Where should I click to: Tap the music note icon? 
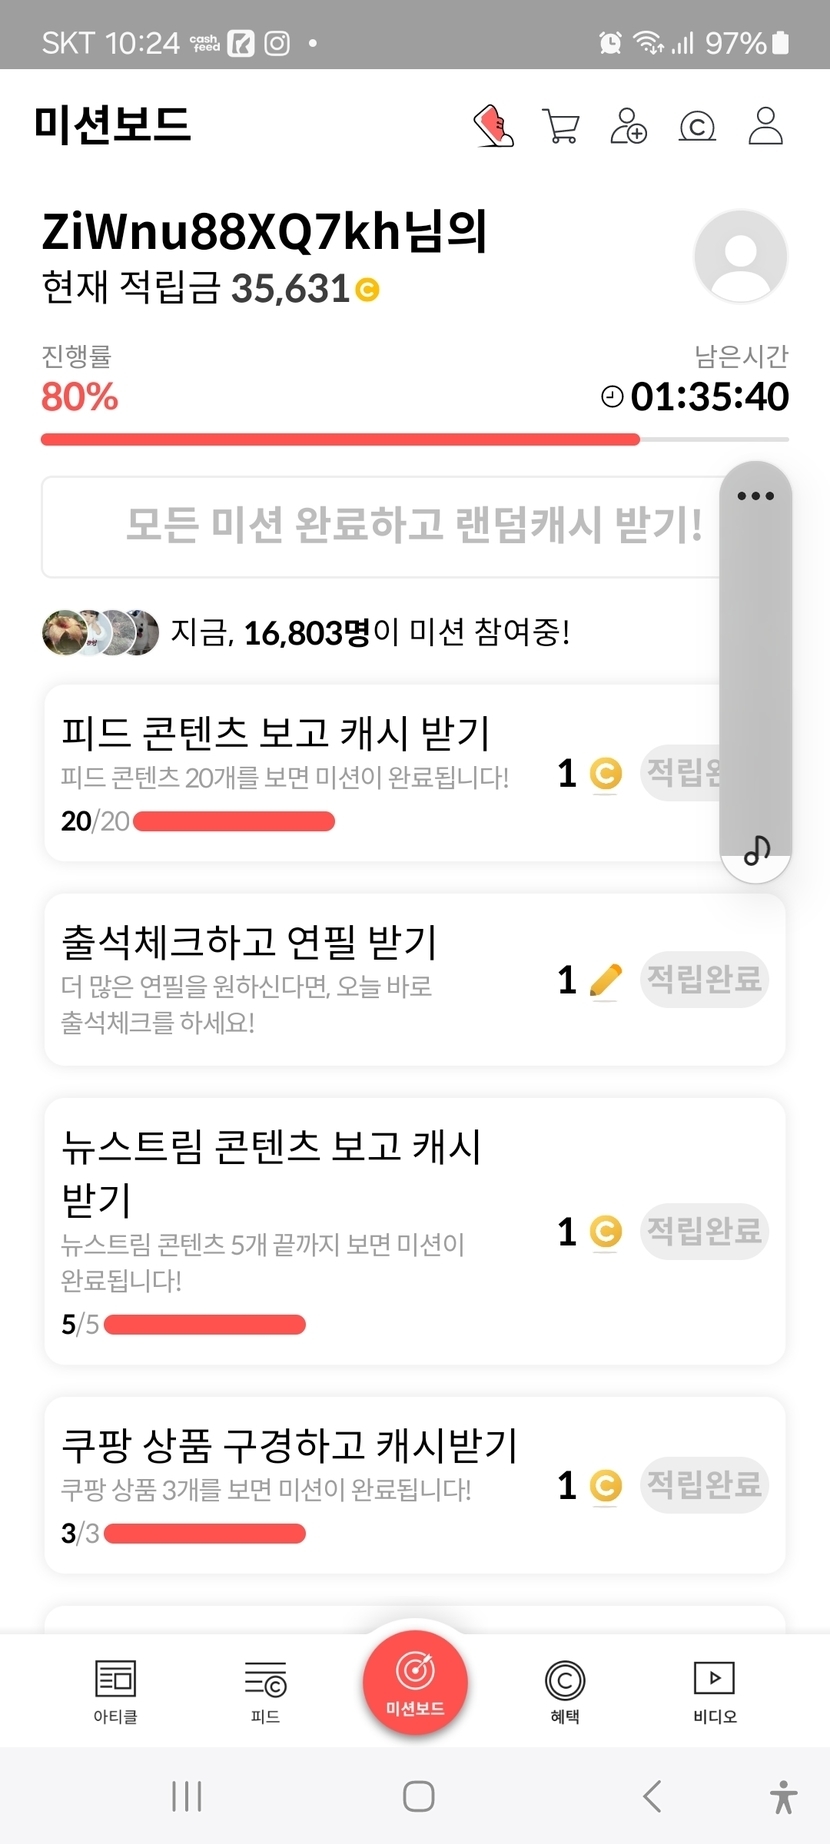coord(757,850)
